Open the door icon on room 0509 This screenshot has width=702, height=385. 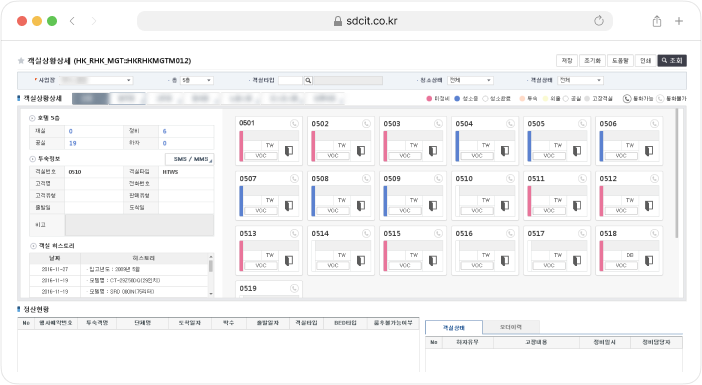click(x=433, y=205)
